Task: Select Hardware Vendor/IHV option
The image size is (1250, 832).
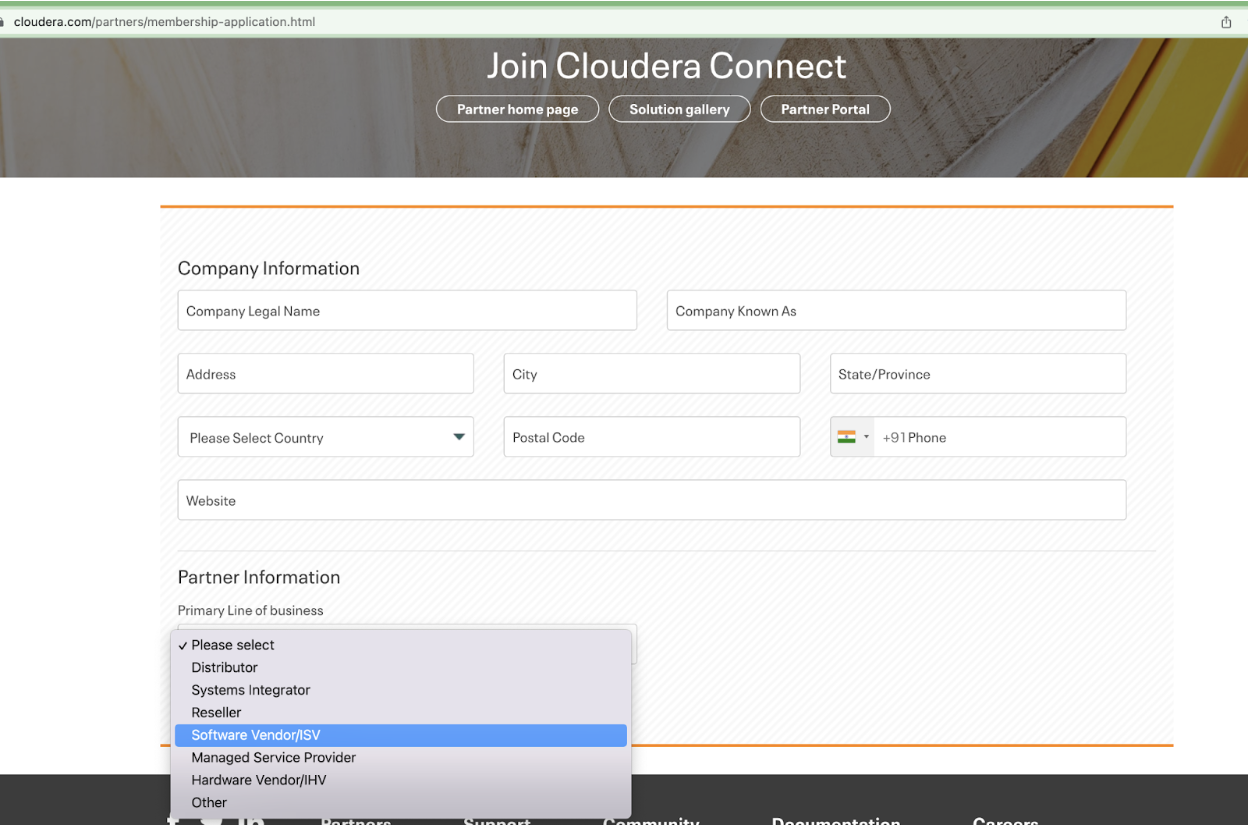Action: pyautogui.click(x=401, y=780)
